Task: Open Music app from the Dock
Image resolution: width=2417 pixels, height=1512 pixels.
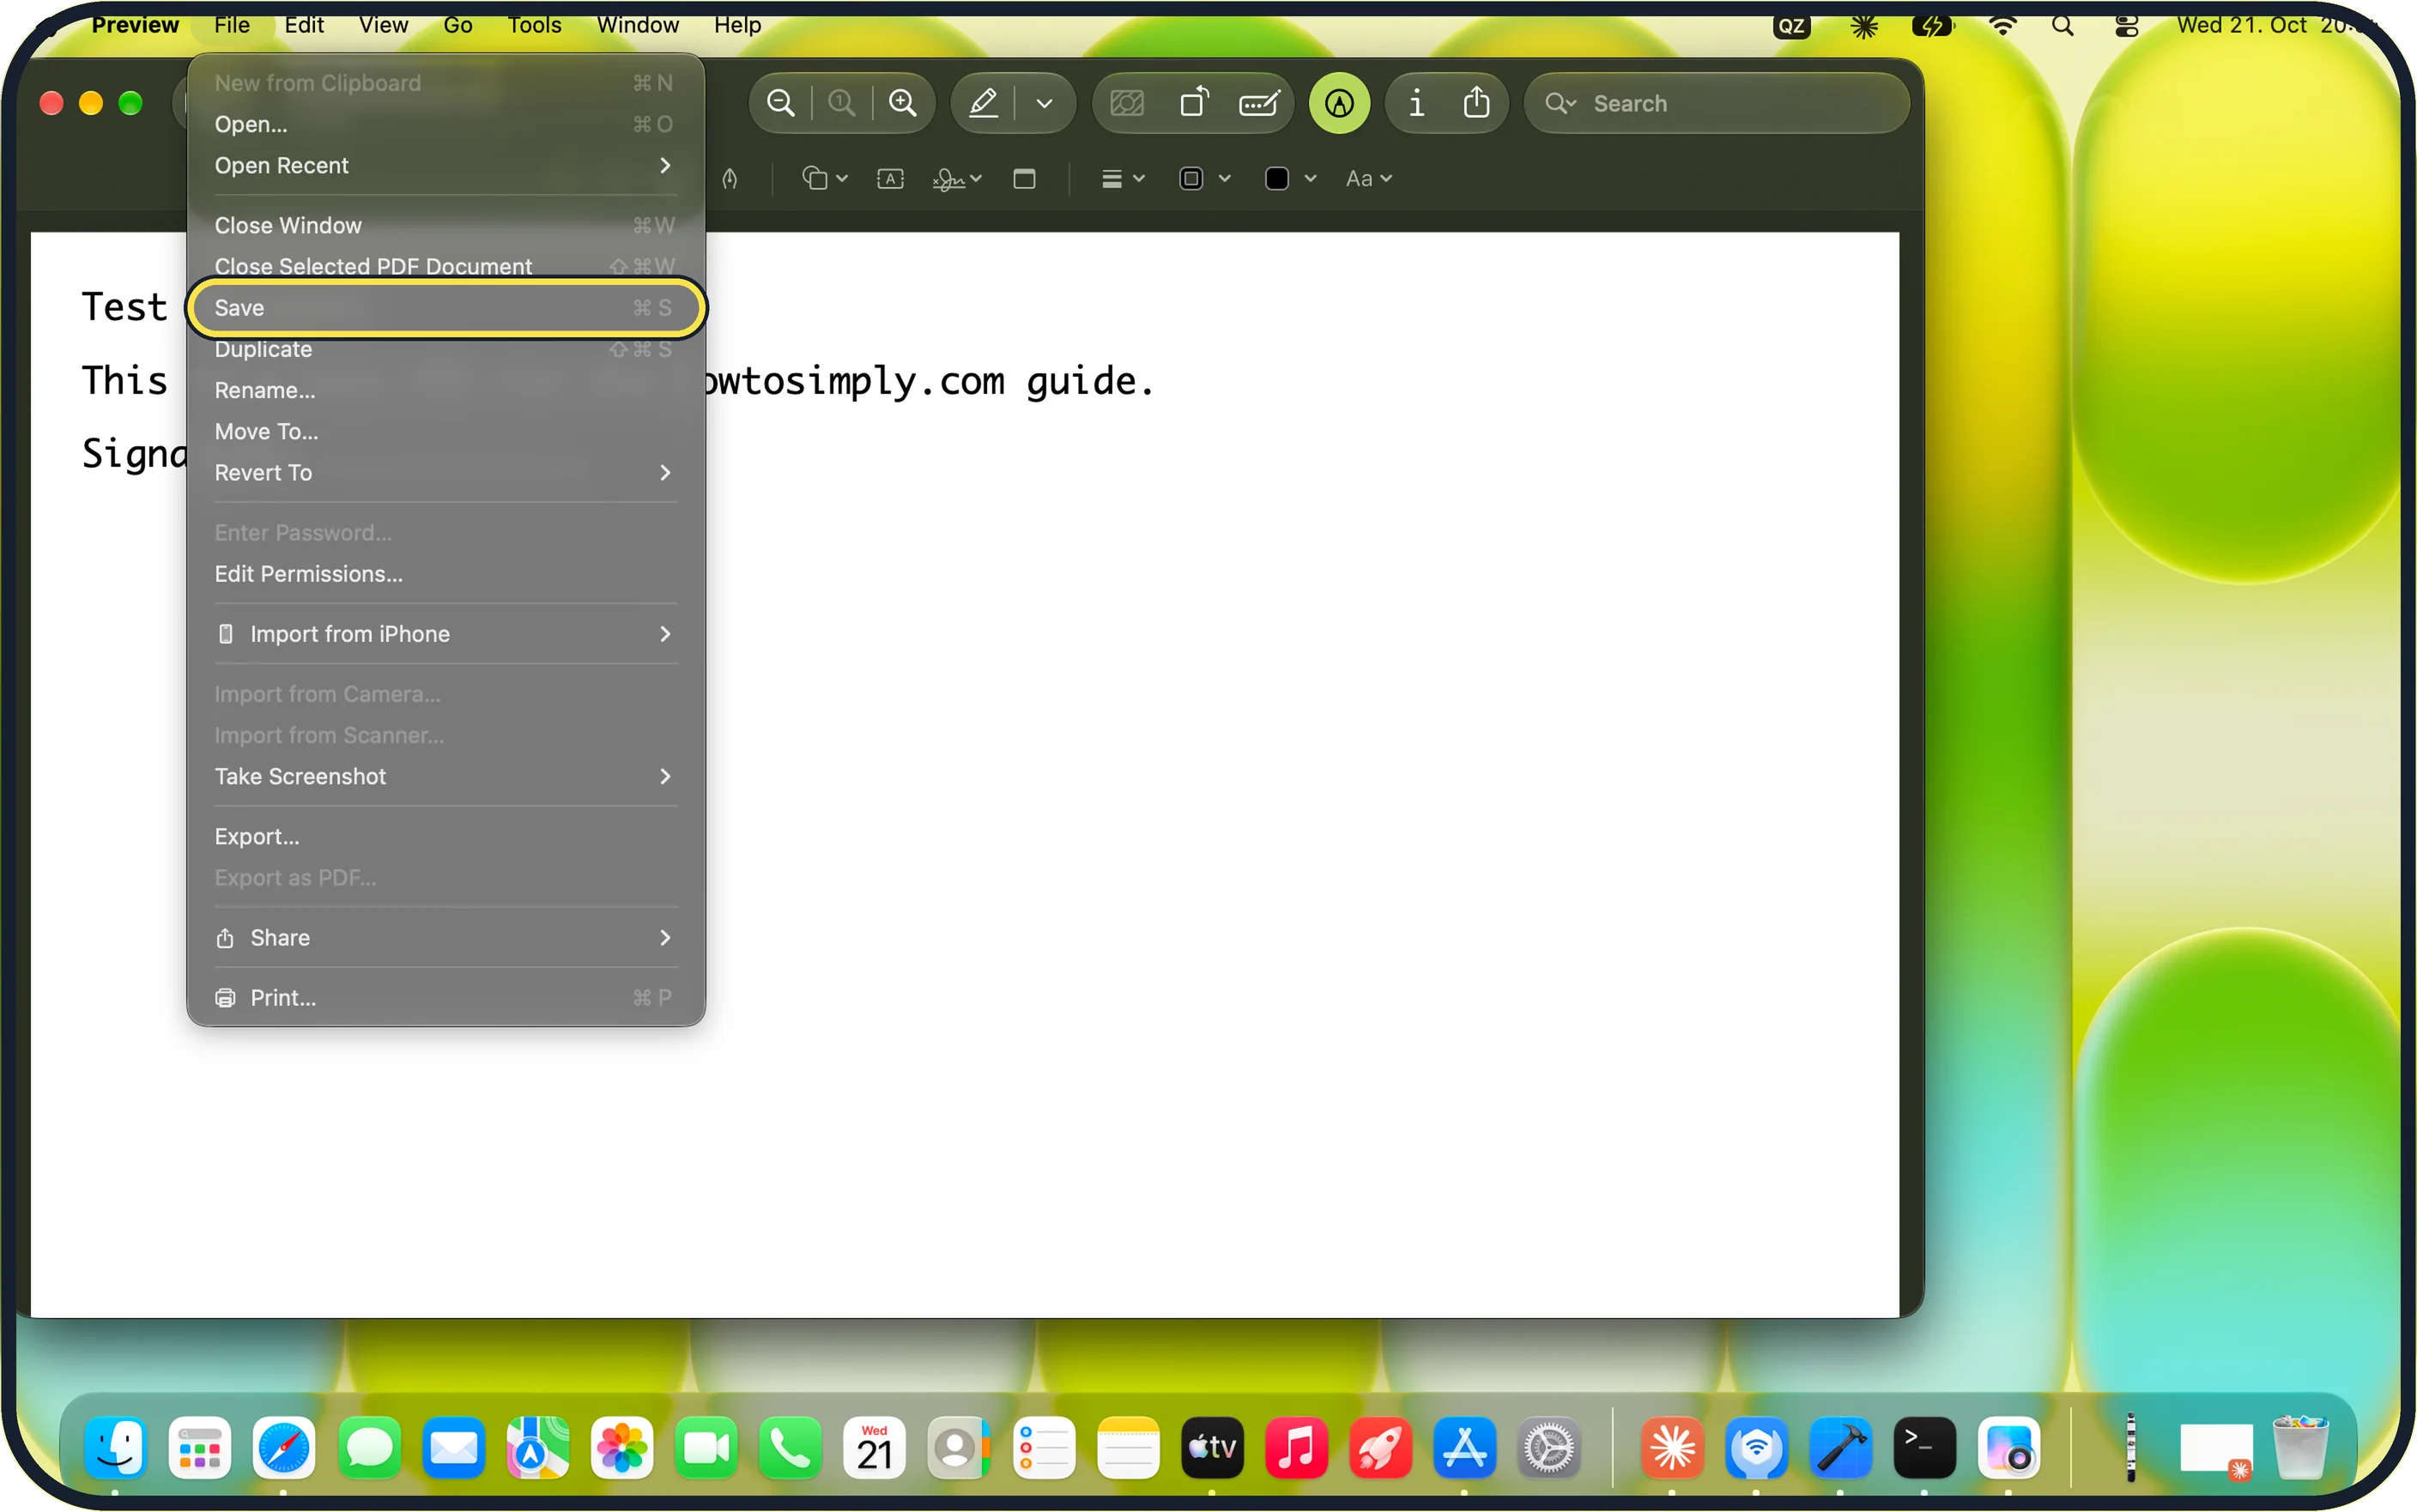Action: coord(1296,1448)
